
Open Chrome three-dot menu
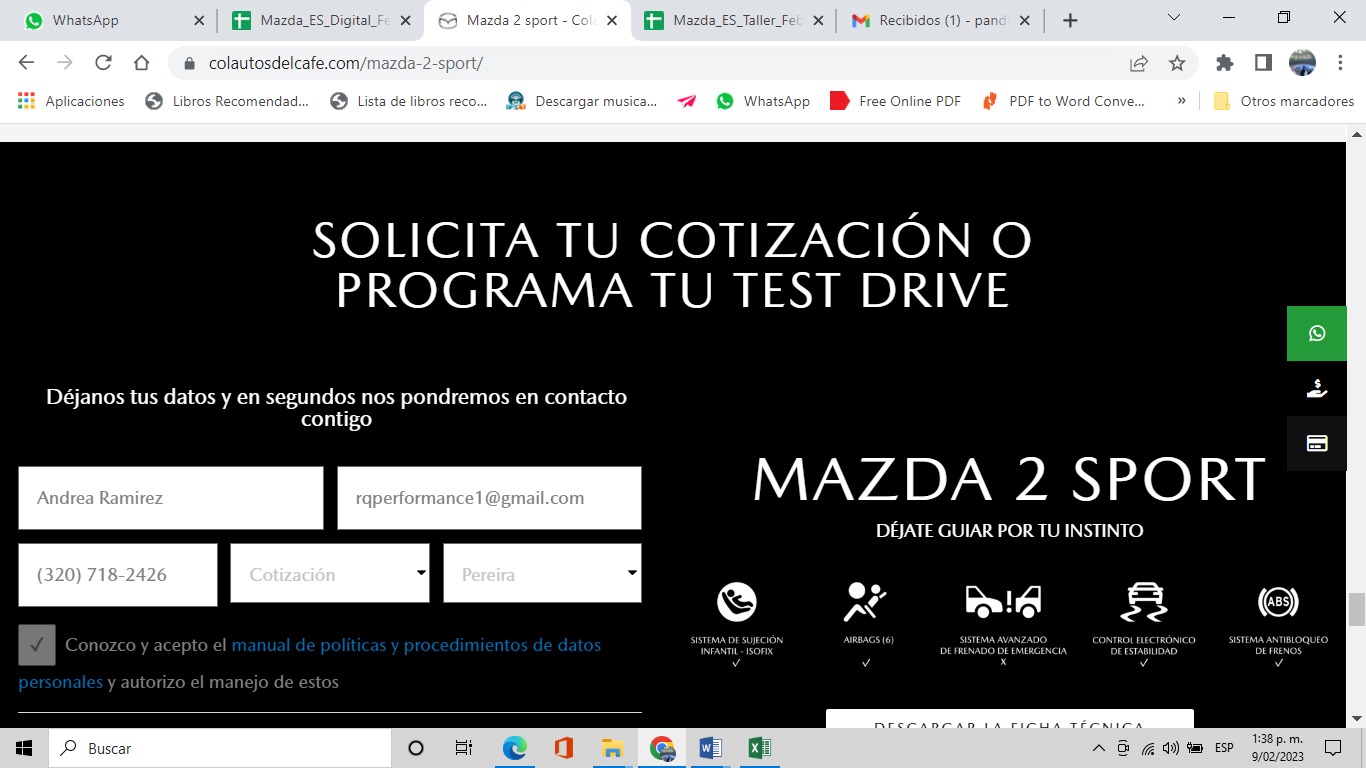(1339, 63)
